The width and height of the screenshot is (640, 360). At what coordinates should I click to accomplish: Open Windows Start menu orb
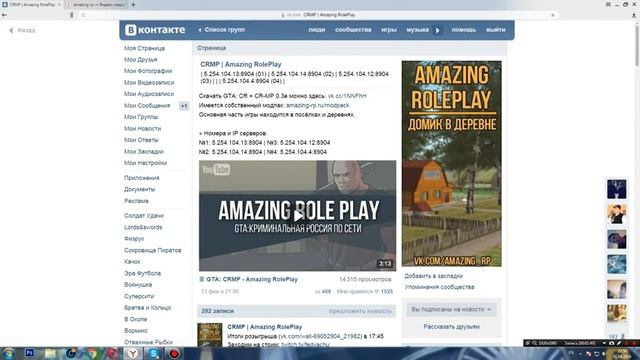click(8, 353)
